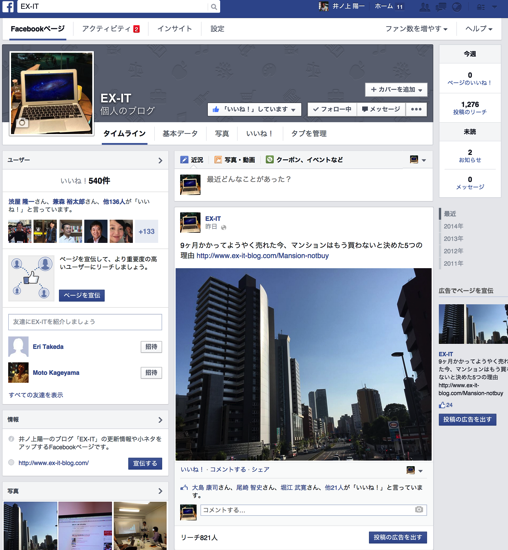Select the 近況 status icon

[184, 160]
